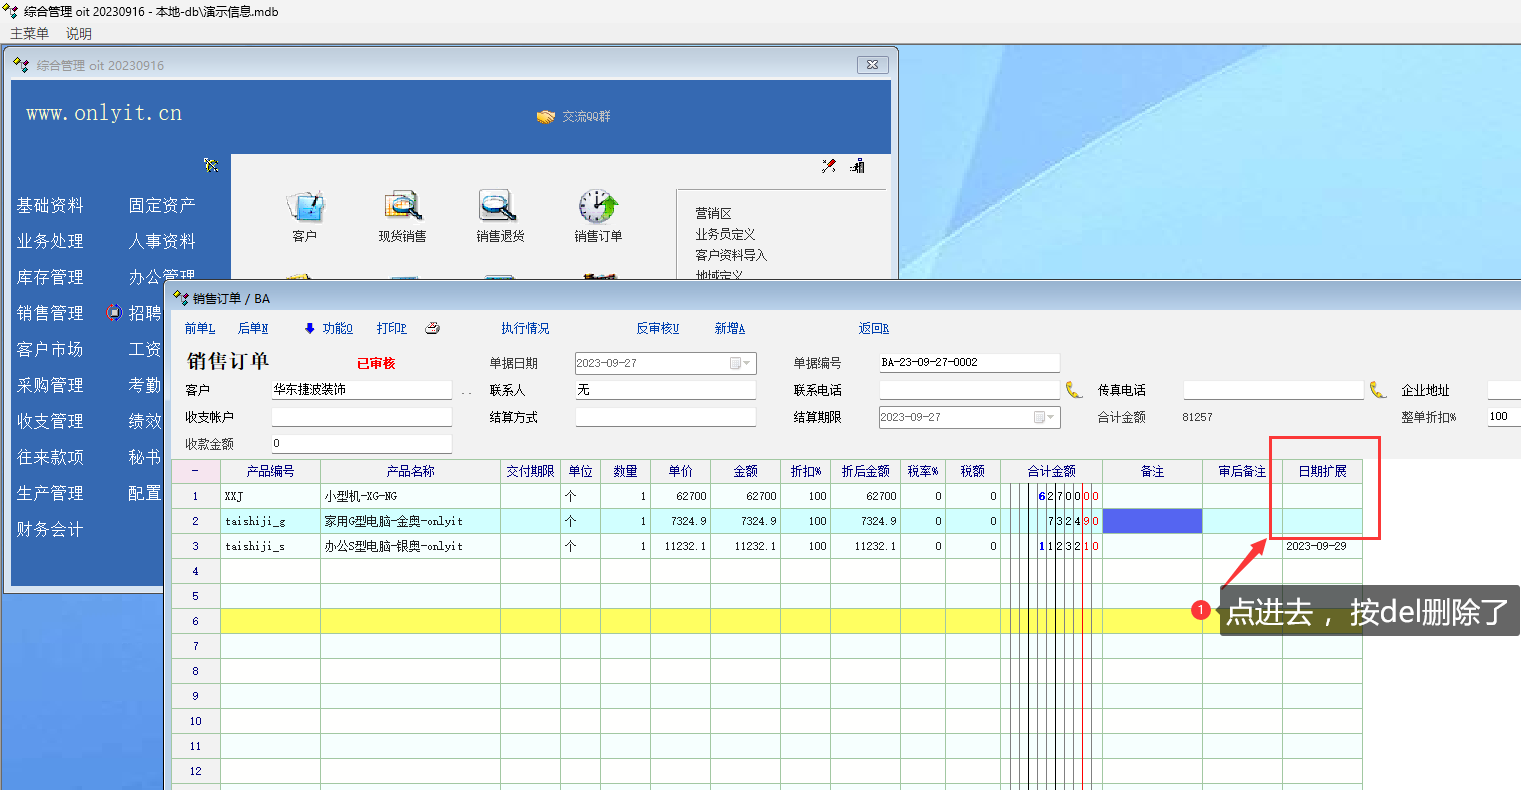Click the phone icon beside 联系电话 field
The image size is (1521, 790).
(1074, 390)
